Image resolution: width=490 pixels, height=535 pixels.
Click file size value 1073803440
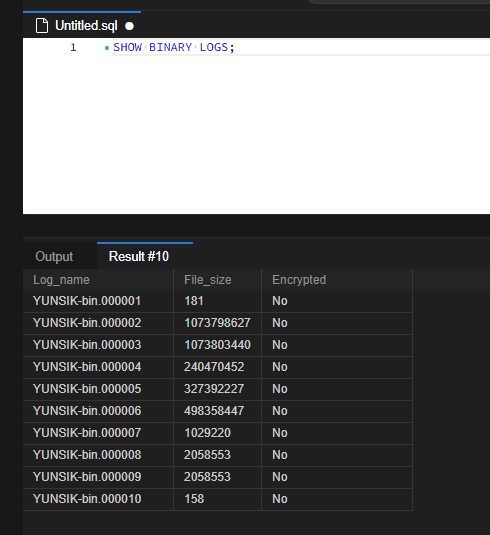click(217, 345)
